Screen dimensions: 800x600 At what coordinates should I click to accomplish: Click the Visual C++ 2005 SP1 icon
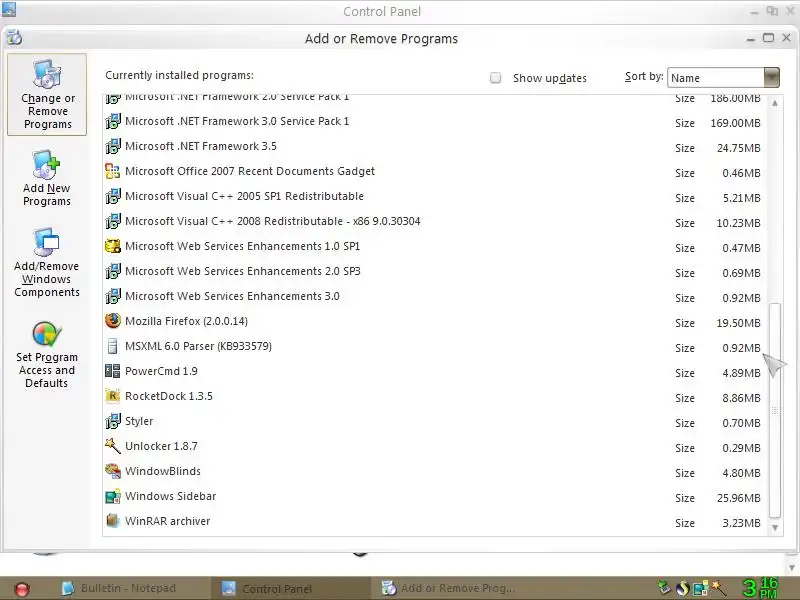pyautogui.click(x=113, y=196)
